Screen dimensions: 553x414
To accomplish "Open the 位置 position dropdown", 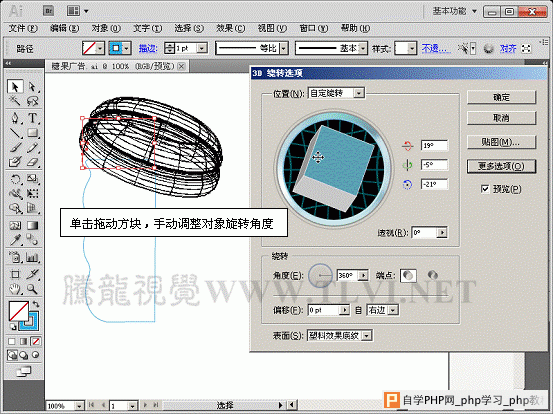I will coord(336,93).
